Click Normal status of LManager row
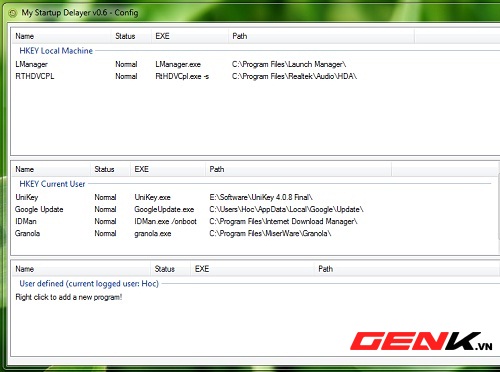This screenshot has height=372, width=500. pyautogui.click(x=126, y=64)
